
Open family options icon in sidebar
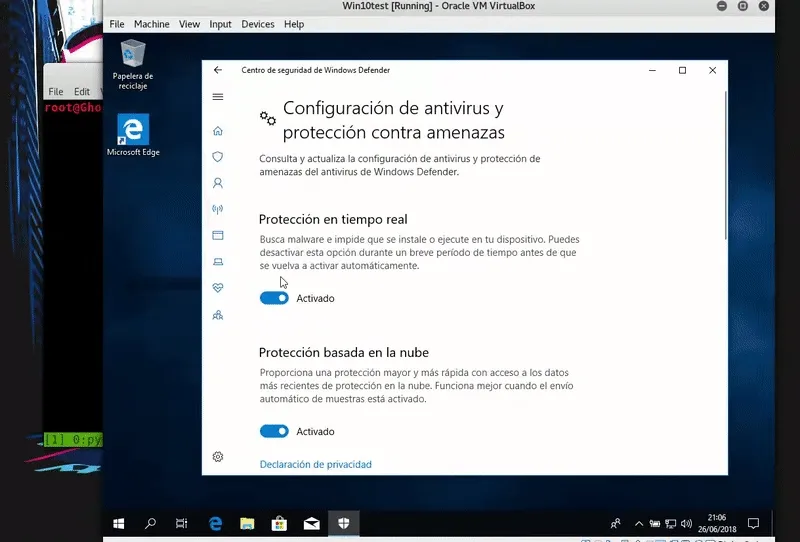tap(218, 315)
